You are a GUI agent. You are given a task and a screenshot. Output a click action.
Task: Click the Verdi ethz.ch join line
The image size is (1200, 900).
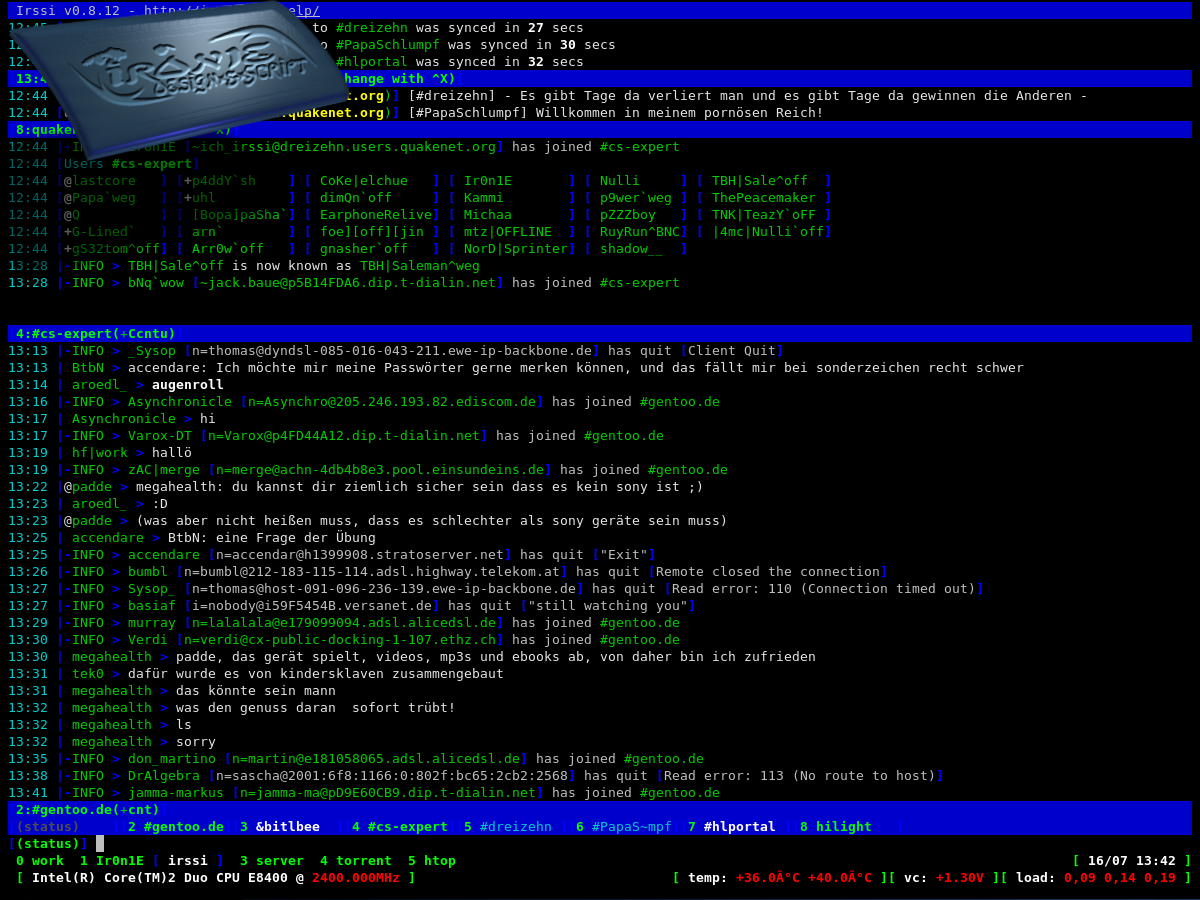[344, 640]
